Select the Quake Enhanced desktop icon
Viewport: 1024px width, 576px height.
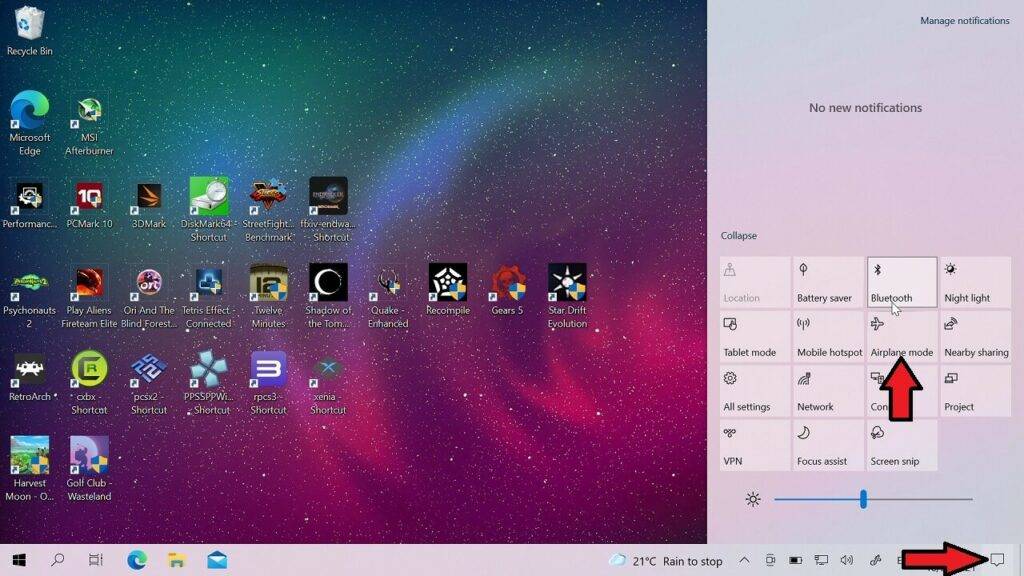click(388, 297)
